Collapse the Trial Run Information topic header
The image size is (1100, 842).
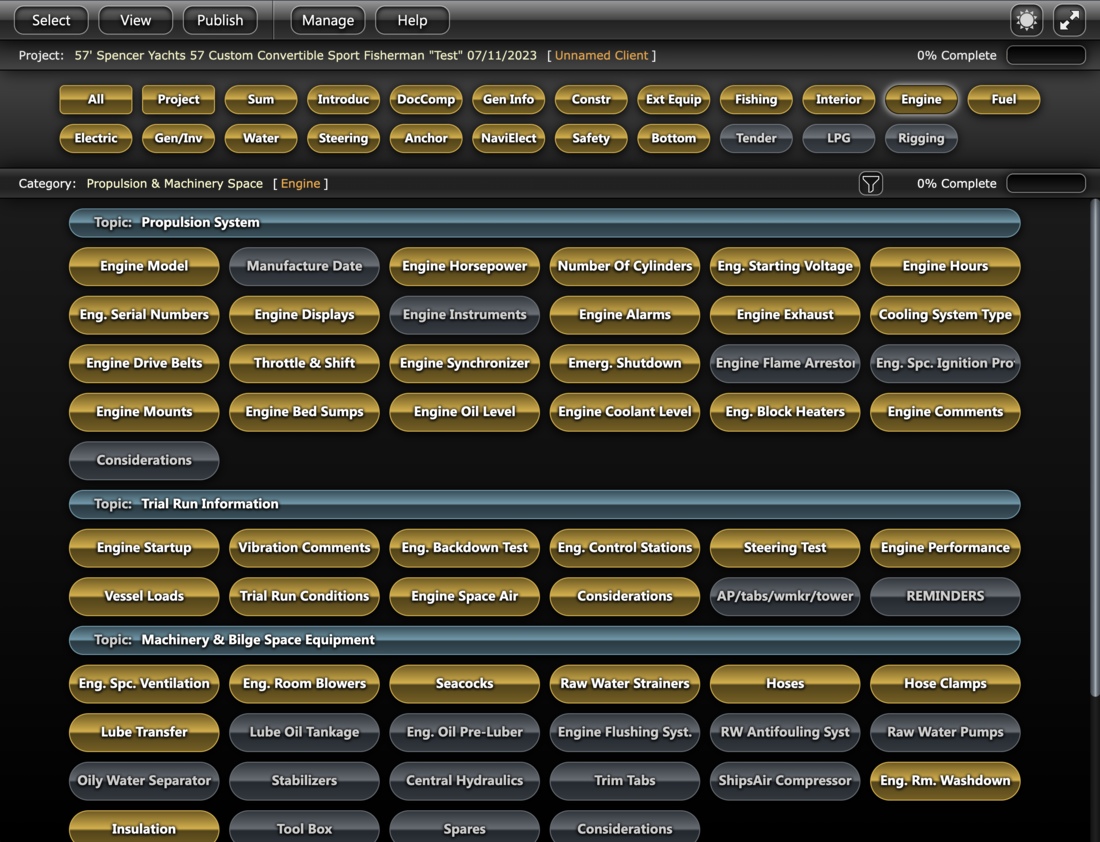pos(544,504)
